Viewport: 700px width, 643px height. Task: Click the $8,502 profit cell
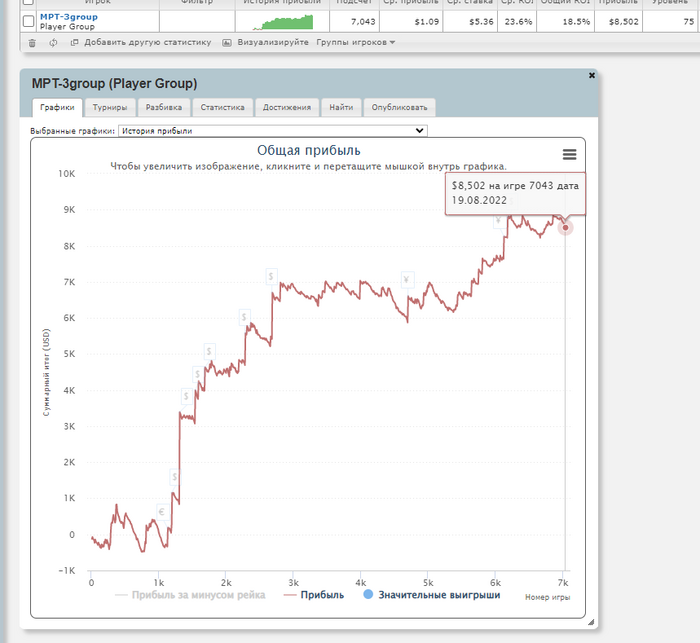point(620,21)
